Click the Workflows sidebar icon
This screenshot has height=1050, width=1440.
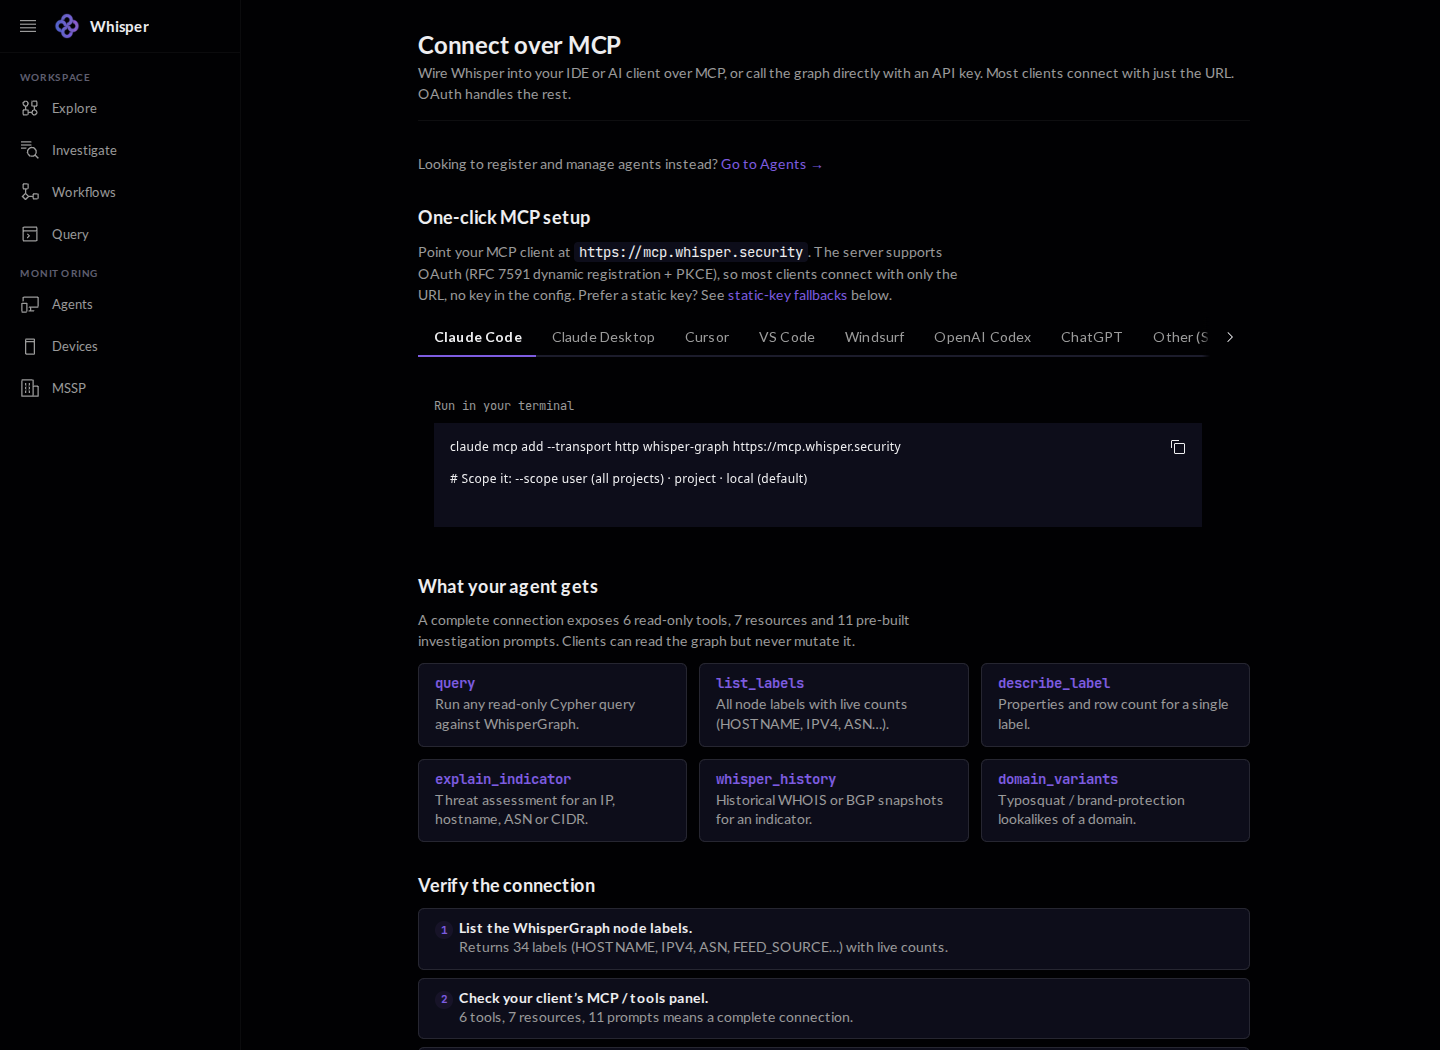(x=30, y=192)
